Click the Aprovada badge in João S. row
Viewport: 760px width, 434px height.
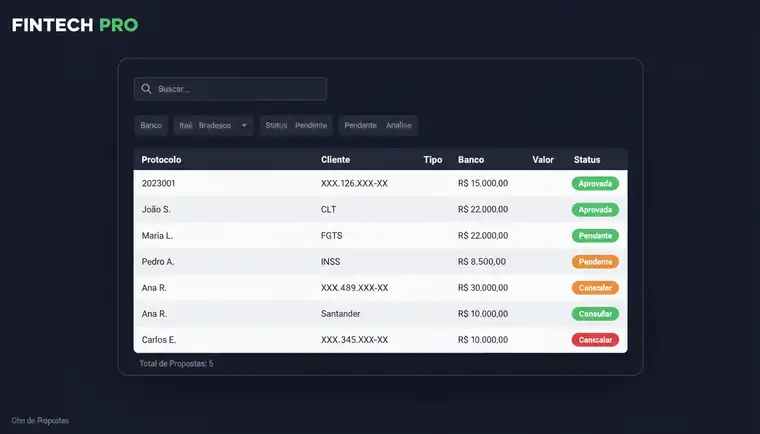pos(595,209)
